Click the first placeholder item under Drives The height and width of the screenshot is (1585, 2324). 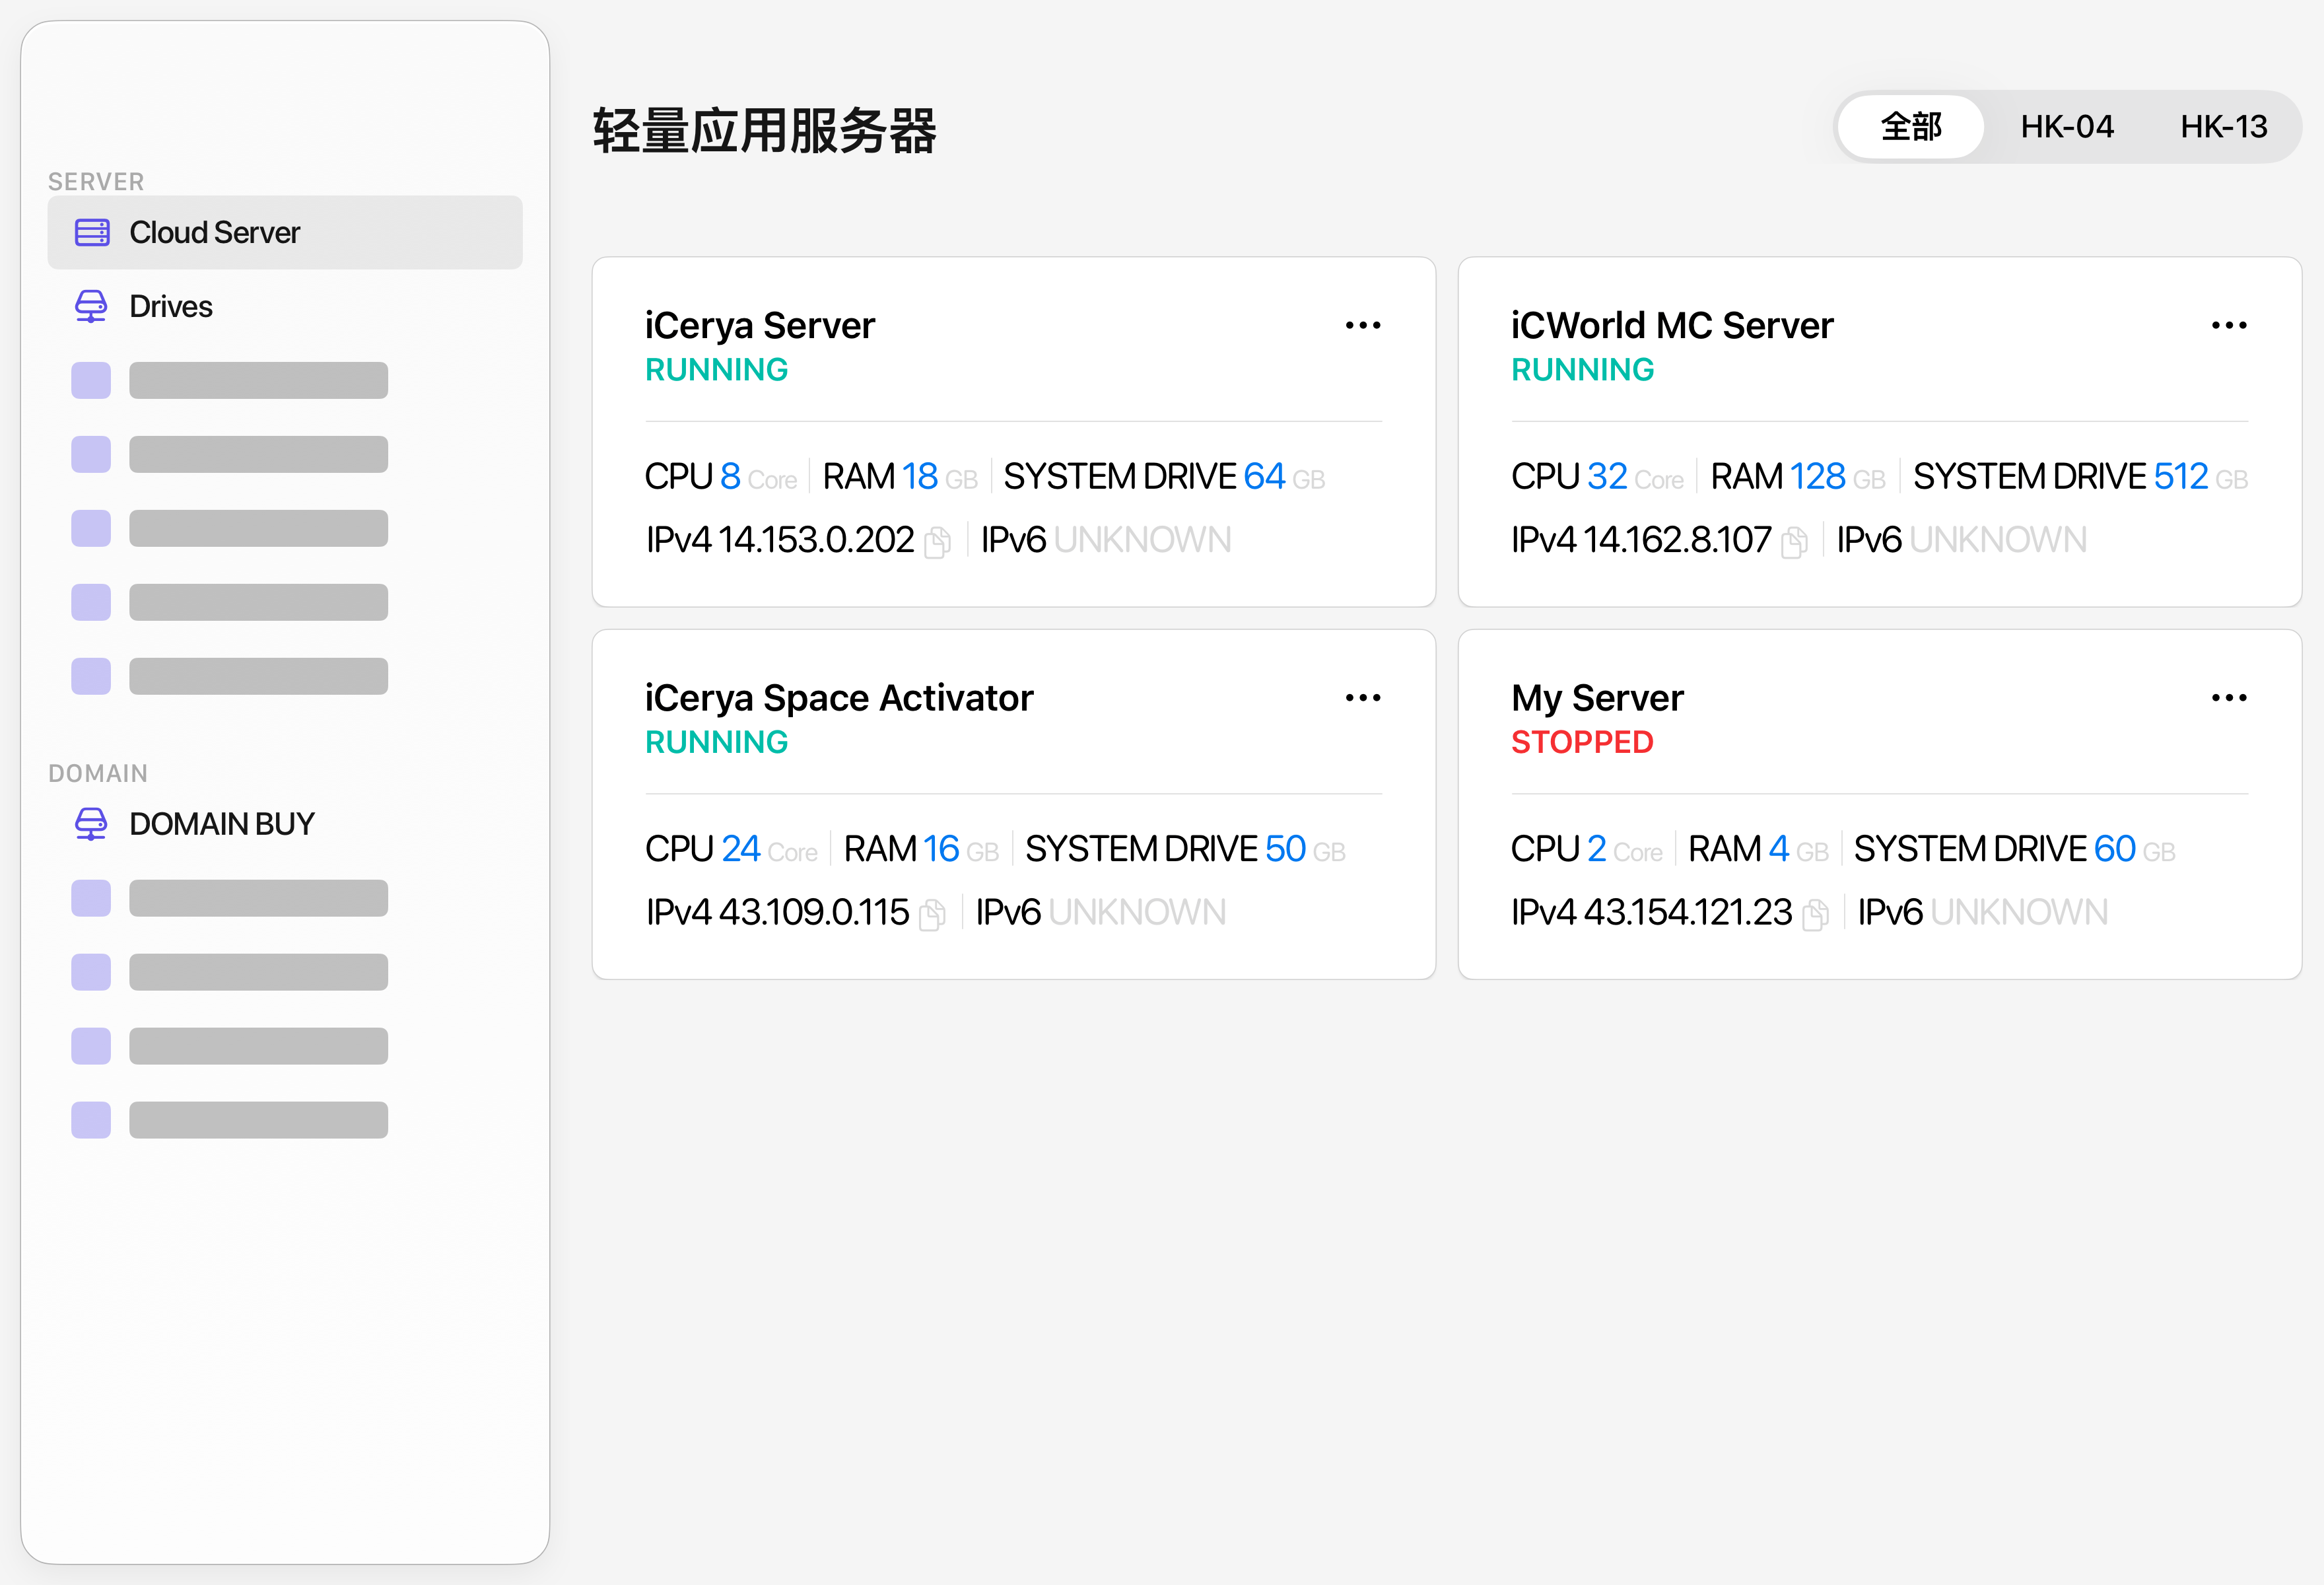(x=229, y=380)
